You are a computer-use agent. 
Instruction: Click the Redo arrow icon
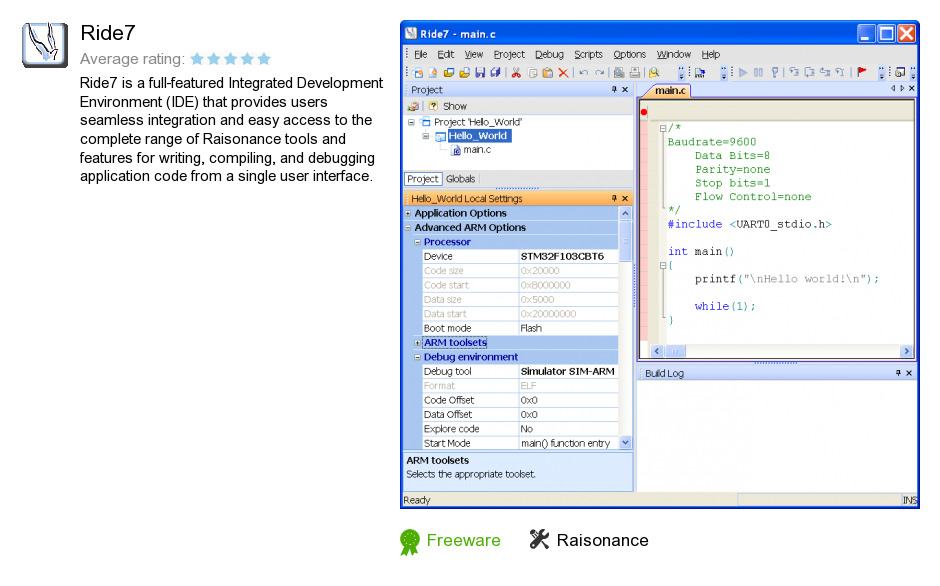[599, 73]
